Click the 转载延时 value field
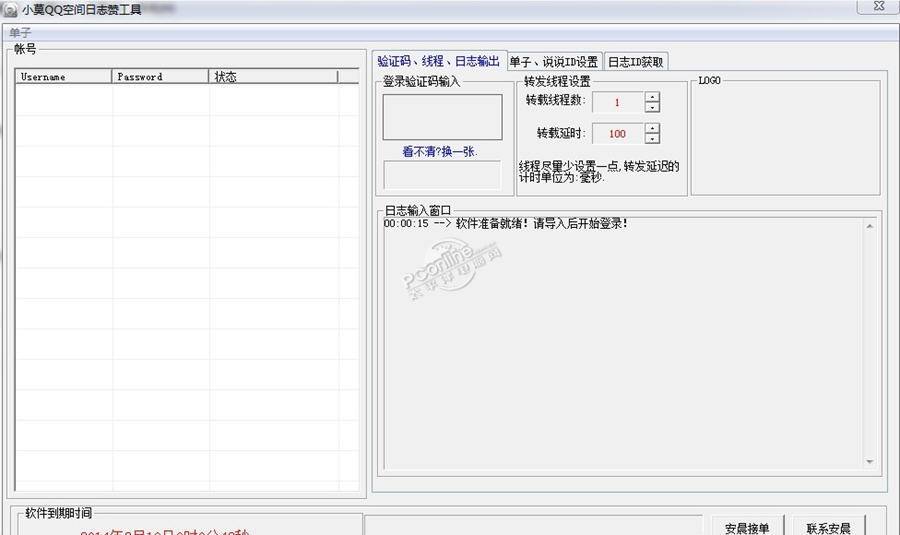Viewport: 900px width, 535px height. pos(618,134)
